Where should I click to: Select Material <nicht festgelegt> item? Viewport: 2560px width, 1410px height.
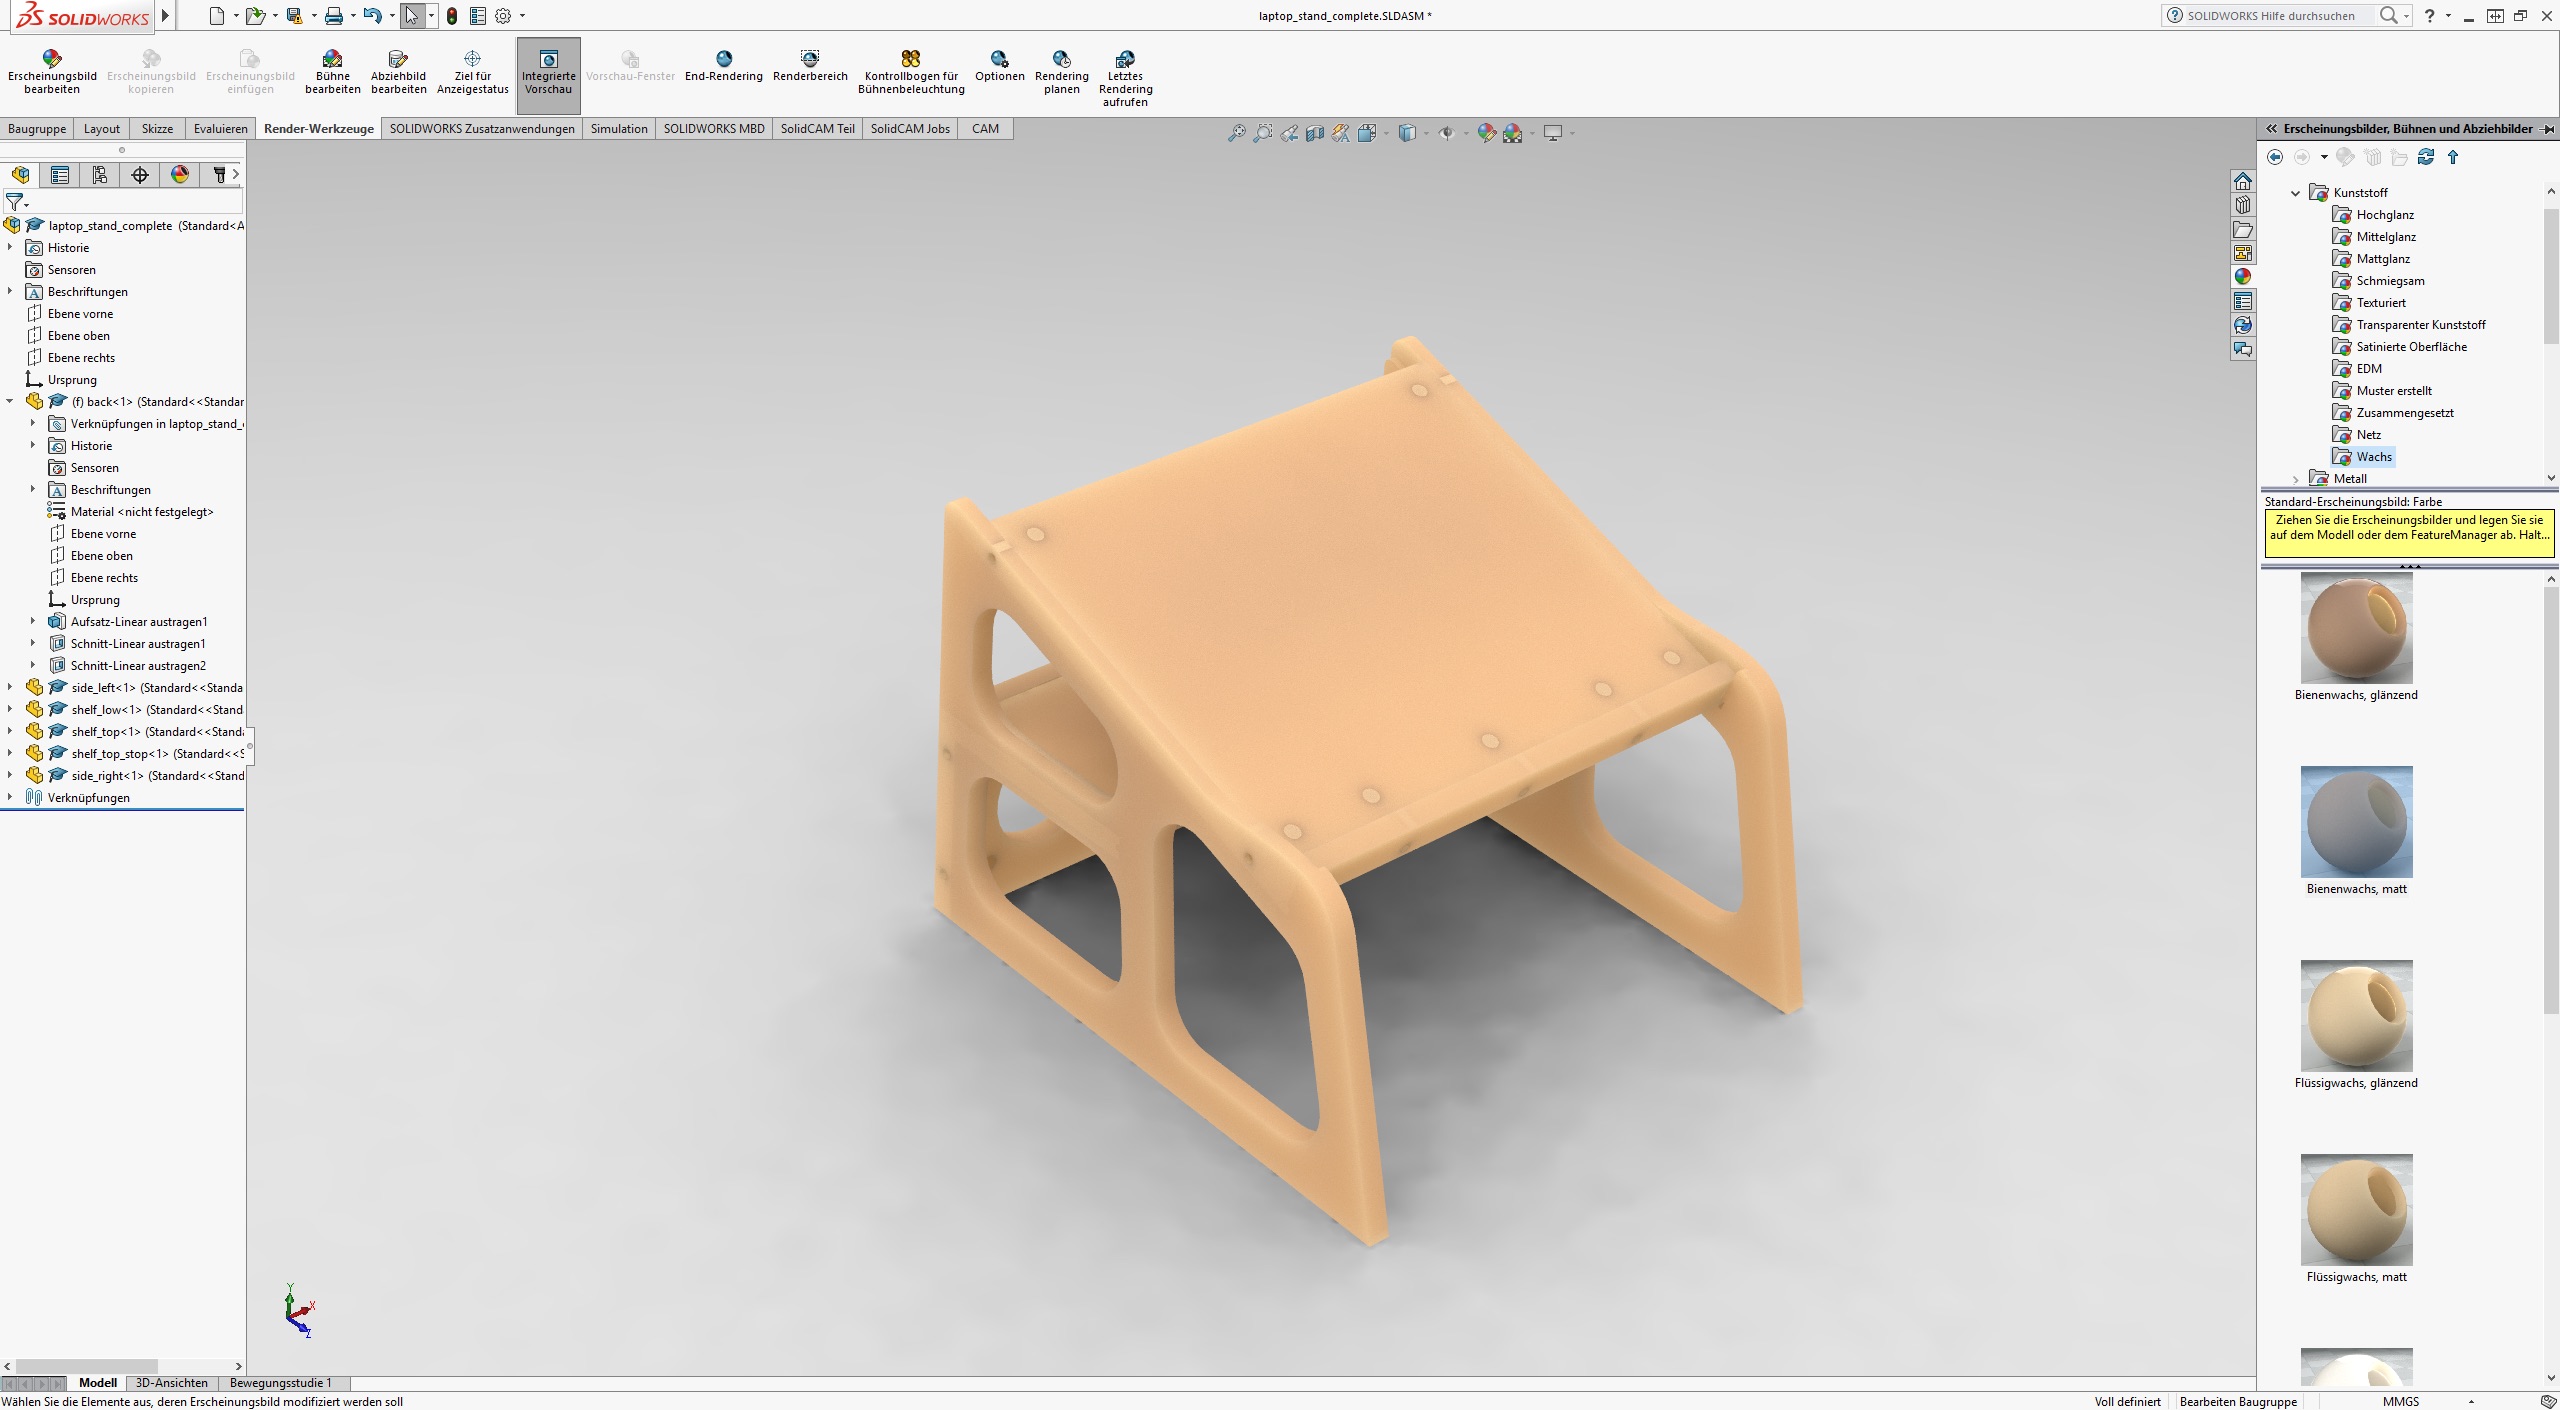coord(131,512)
